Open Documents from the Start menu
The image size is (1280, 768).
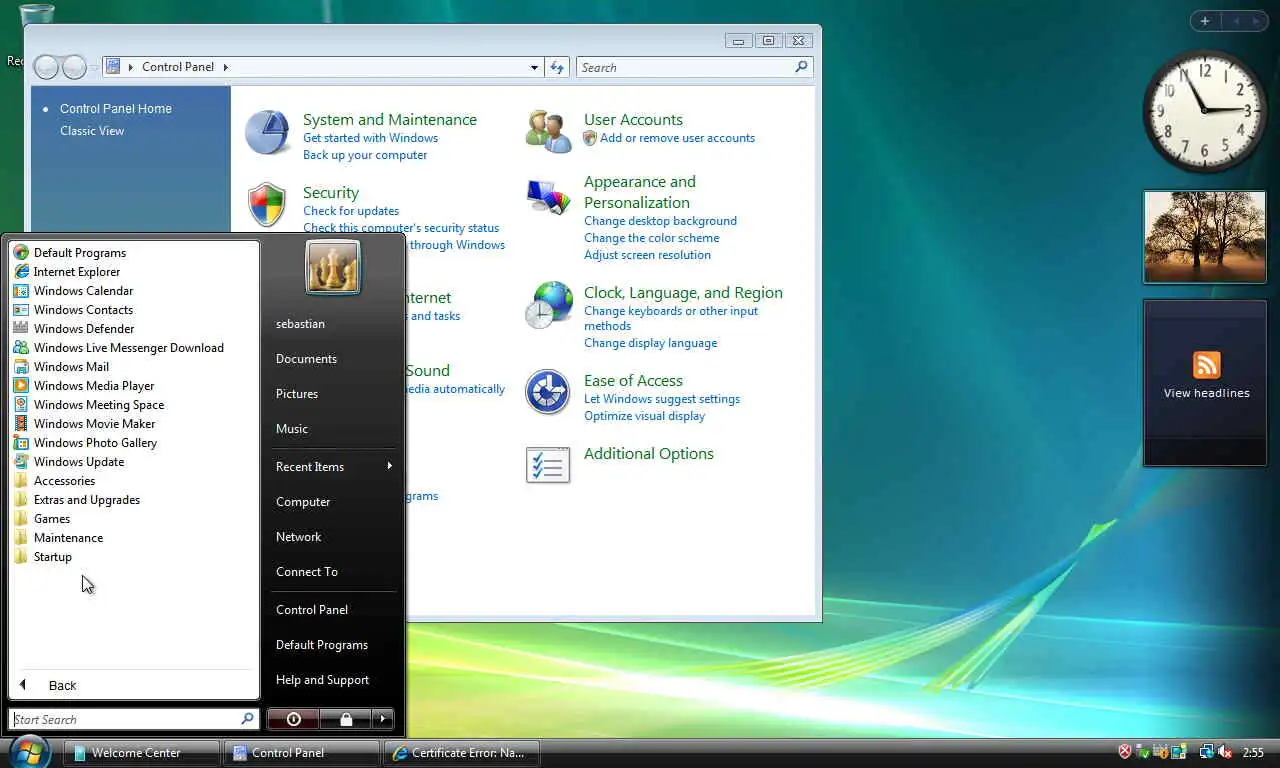tap(306, 359)
